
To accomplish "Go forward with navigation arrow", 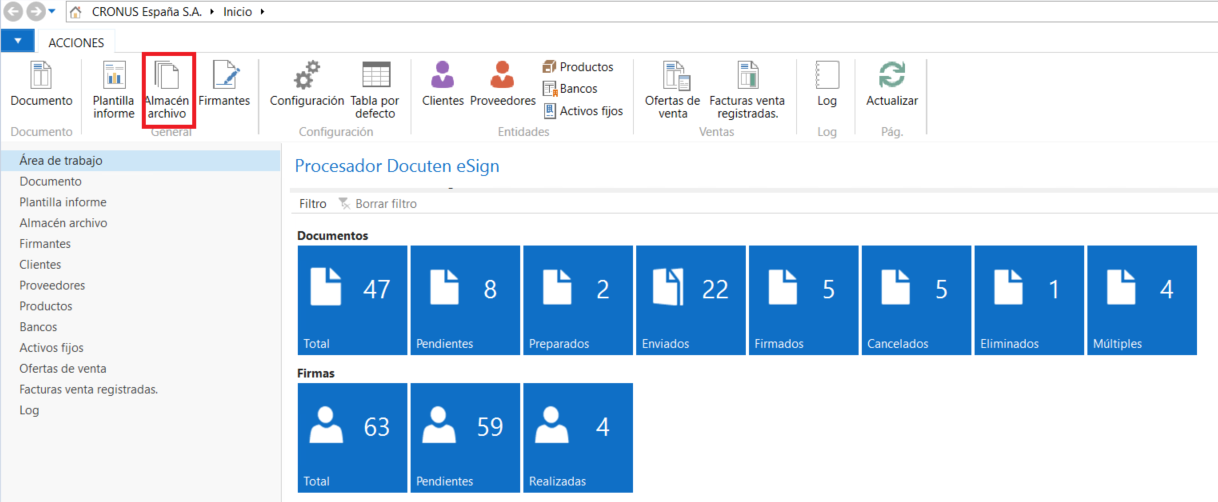I will point(35,12).
